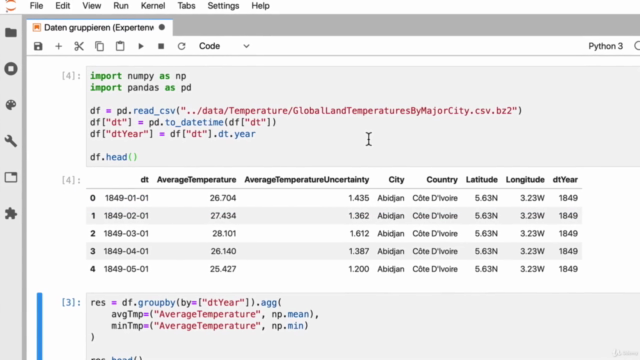Click the input prompt [4] of first cell
Screen dimensions: 640x360
pos(71,76)
